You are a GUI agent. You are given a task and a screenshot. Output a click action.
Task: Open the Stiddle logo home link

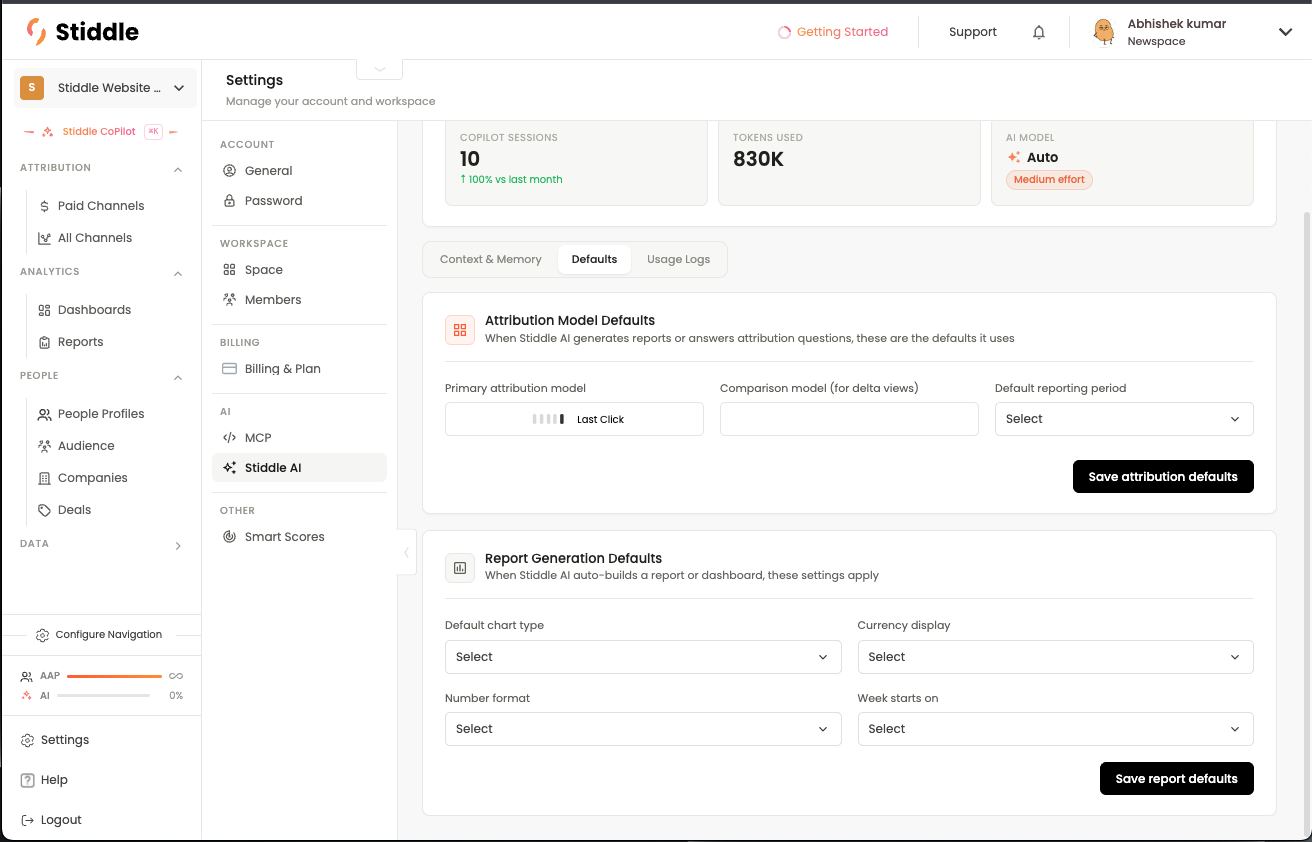[x=82, y=32]
